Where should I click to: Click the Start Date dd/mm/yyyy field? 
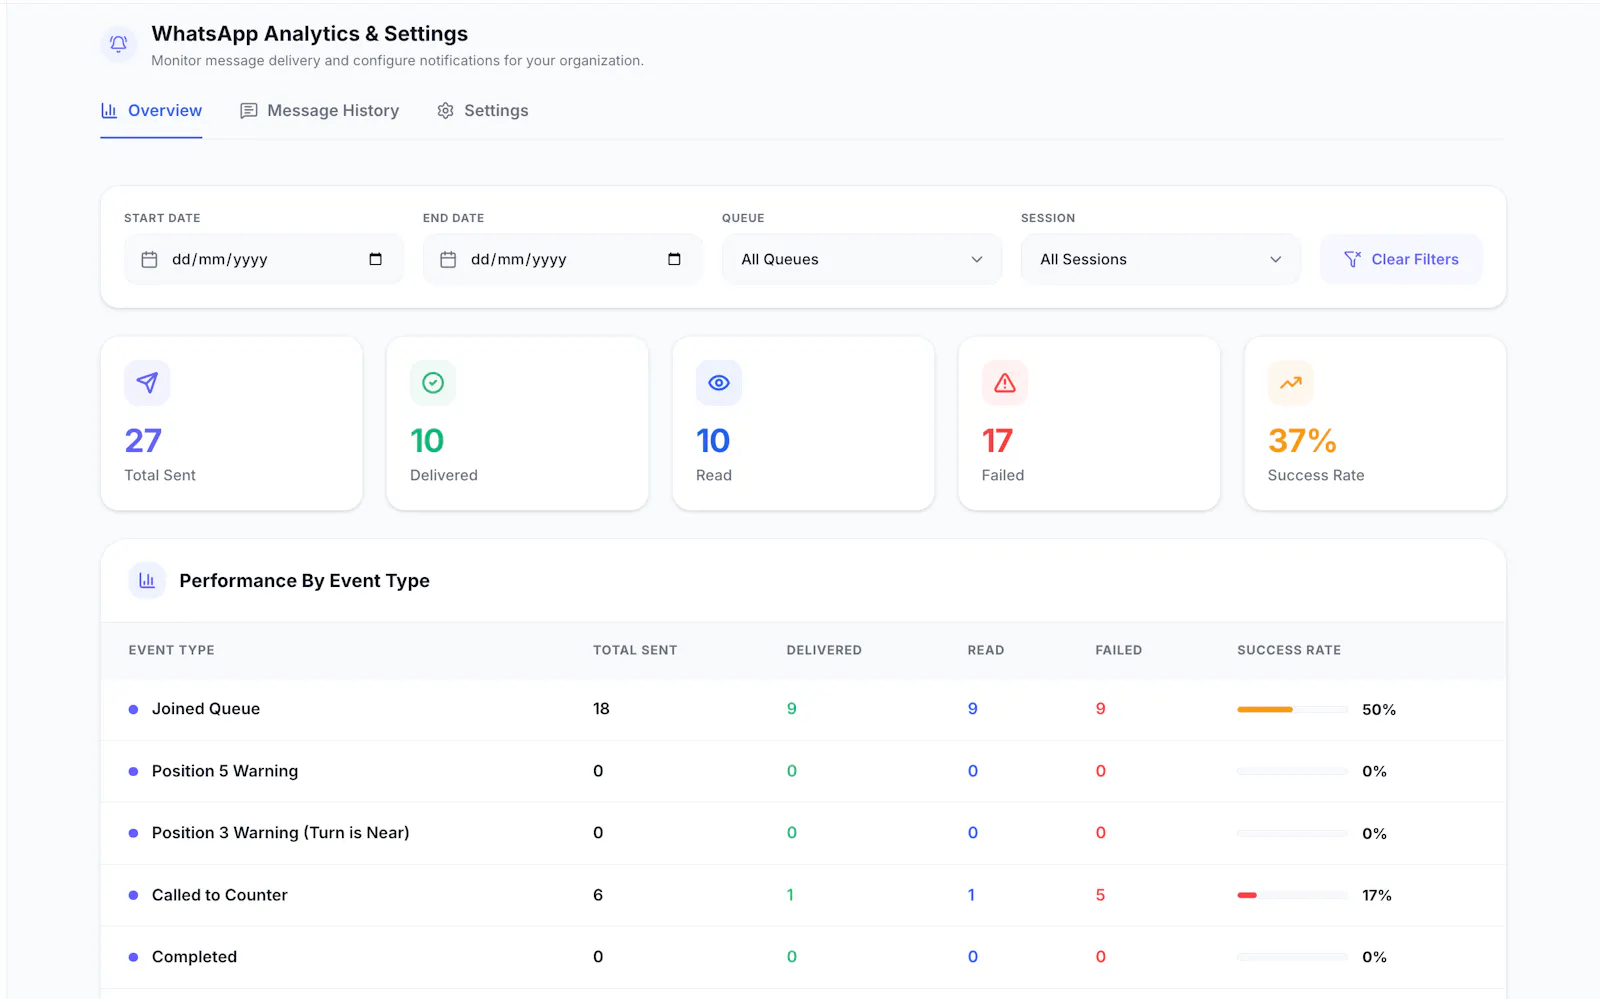pyautogui.click(x=264, y=259)
